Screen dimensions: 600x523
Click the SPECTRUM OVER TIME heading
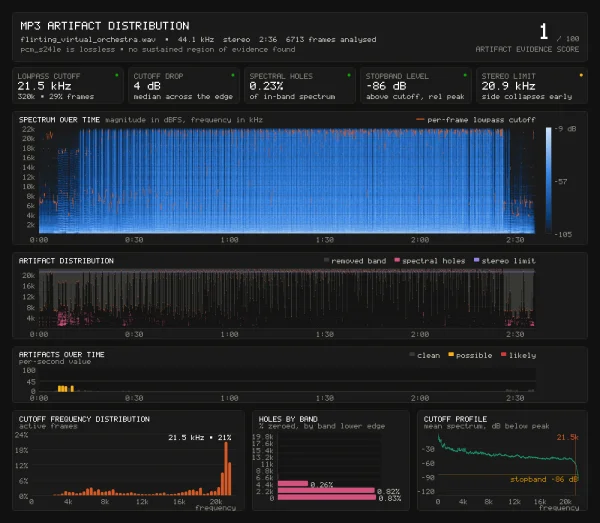pos(59,120)
